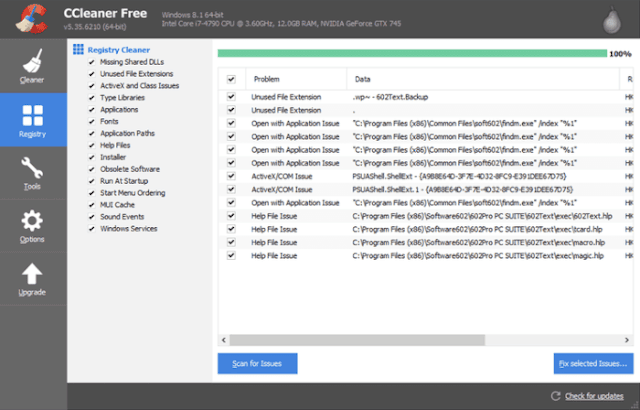Uncheck the 602Text.hlp Help File row checkbox
The image size is (640, 410).
pyautogui.click(x=231, y=216)
